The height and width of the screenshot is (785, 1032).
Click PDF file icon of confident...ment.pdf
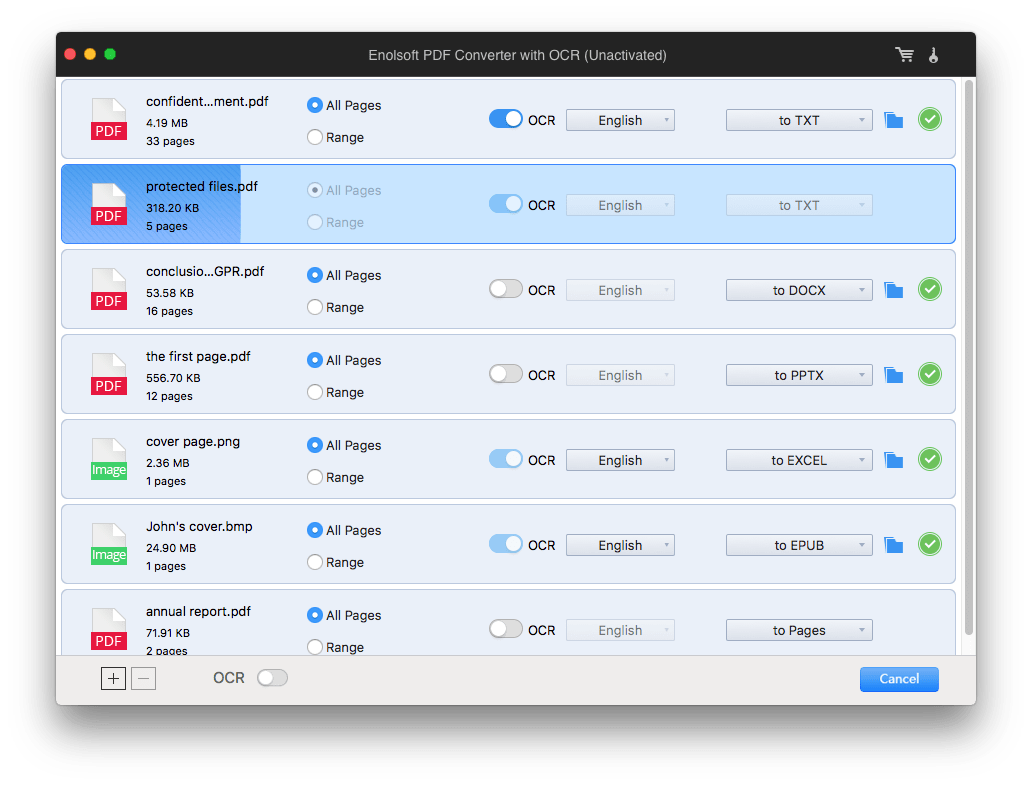109,119
